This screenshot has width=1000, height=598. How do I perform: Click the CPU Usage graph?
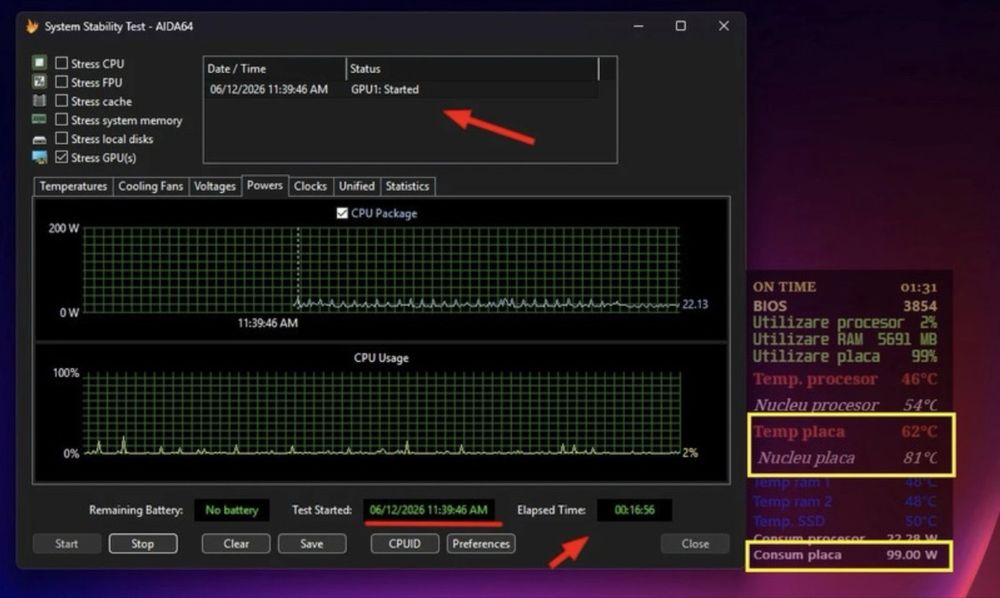point(381,413)
